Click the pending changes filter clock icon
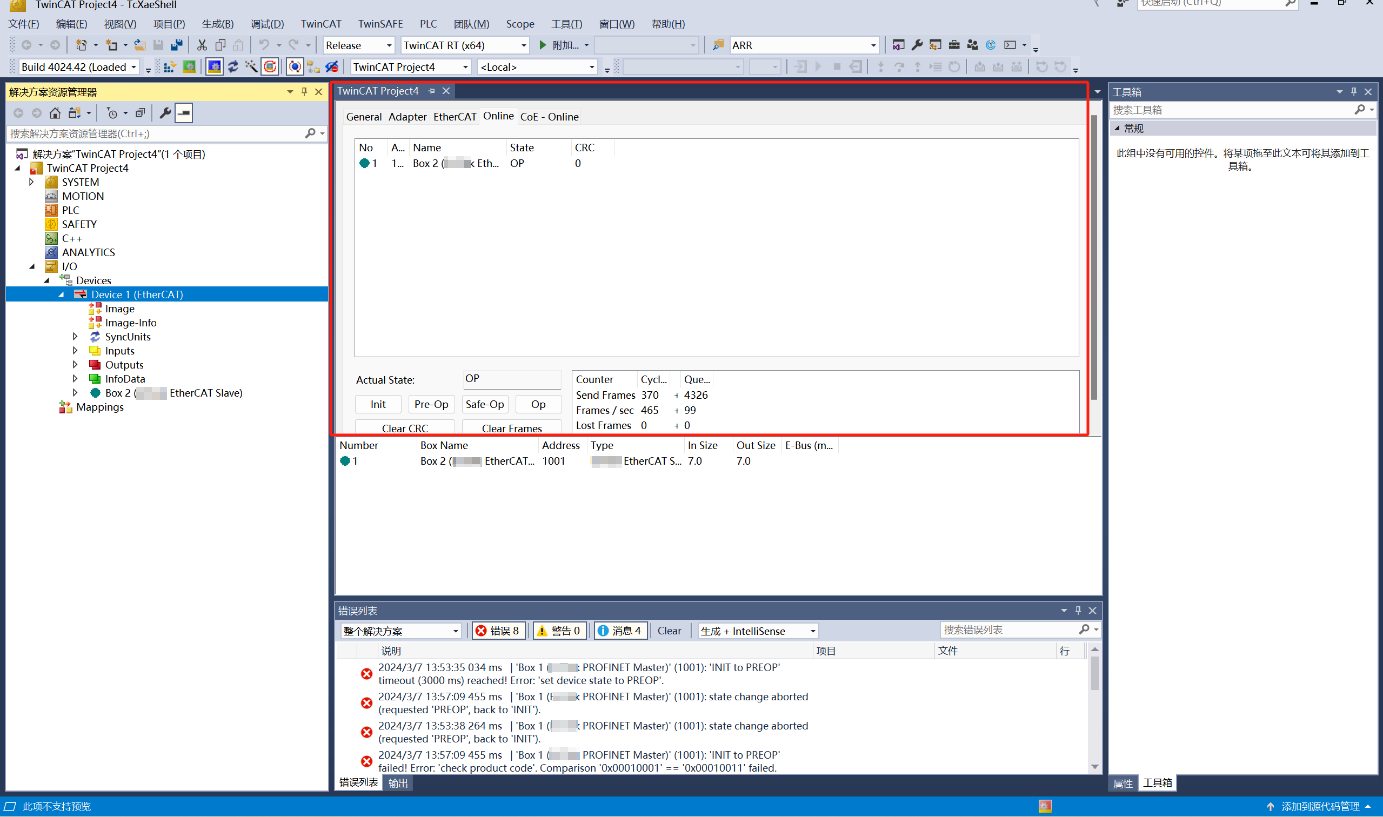Viewport: 1383px width, 817px height. (112, 113)
